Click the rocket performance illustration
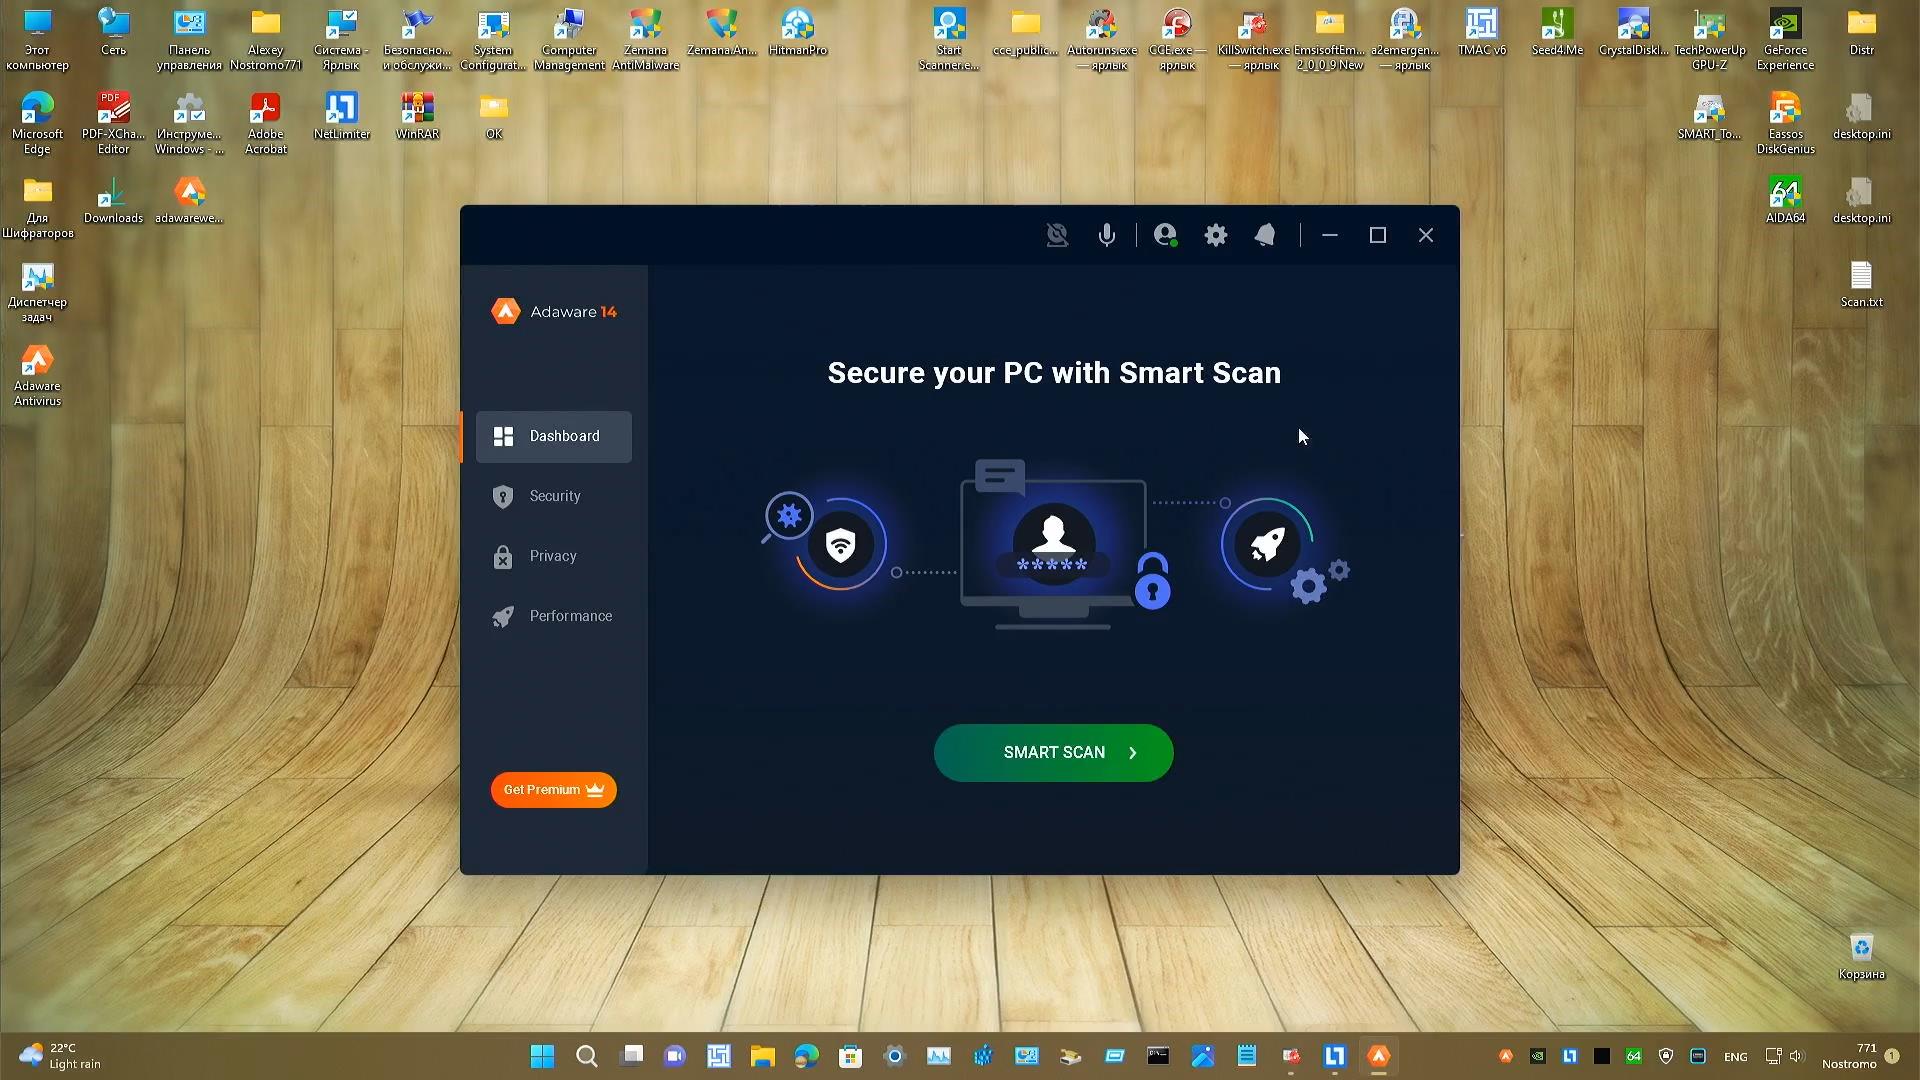Image resolution: width=1920 pixels, height=1080 pixels. point(1266,545)
